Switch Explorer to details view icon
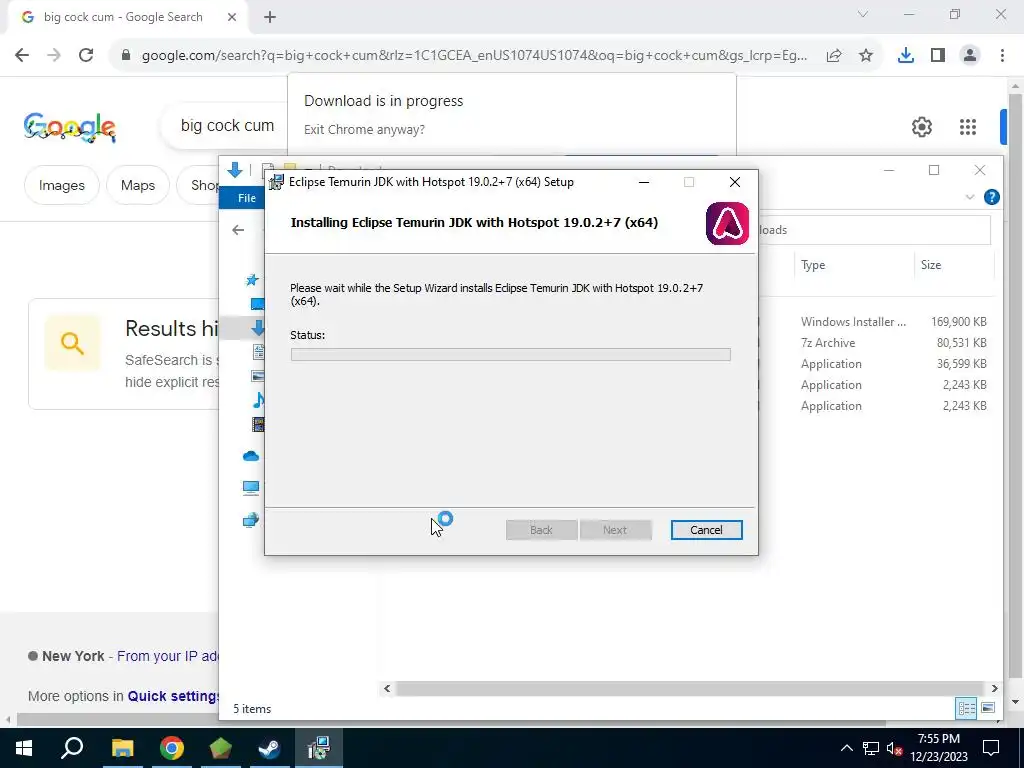 coord(966,708)
